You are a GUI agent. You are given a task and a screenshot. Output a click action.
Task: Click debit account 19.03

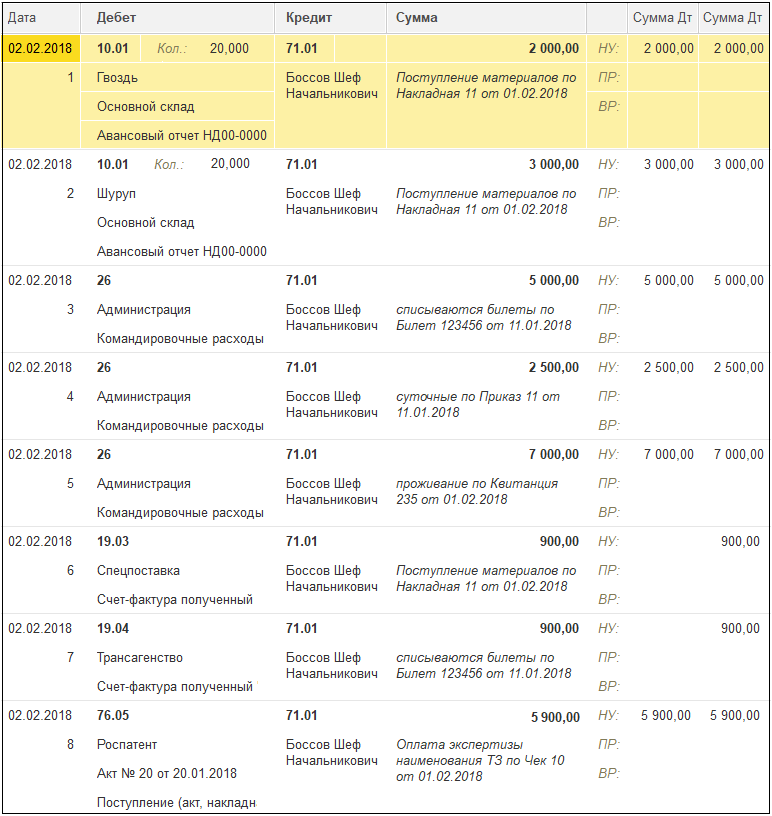(112, 541)
